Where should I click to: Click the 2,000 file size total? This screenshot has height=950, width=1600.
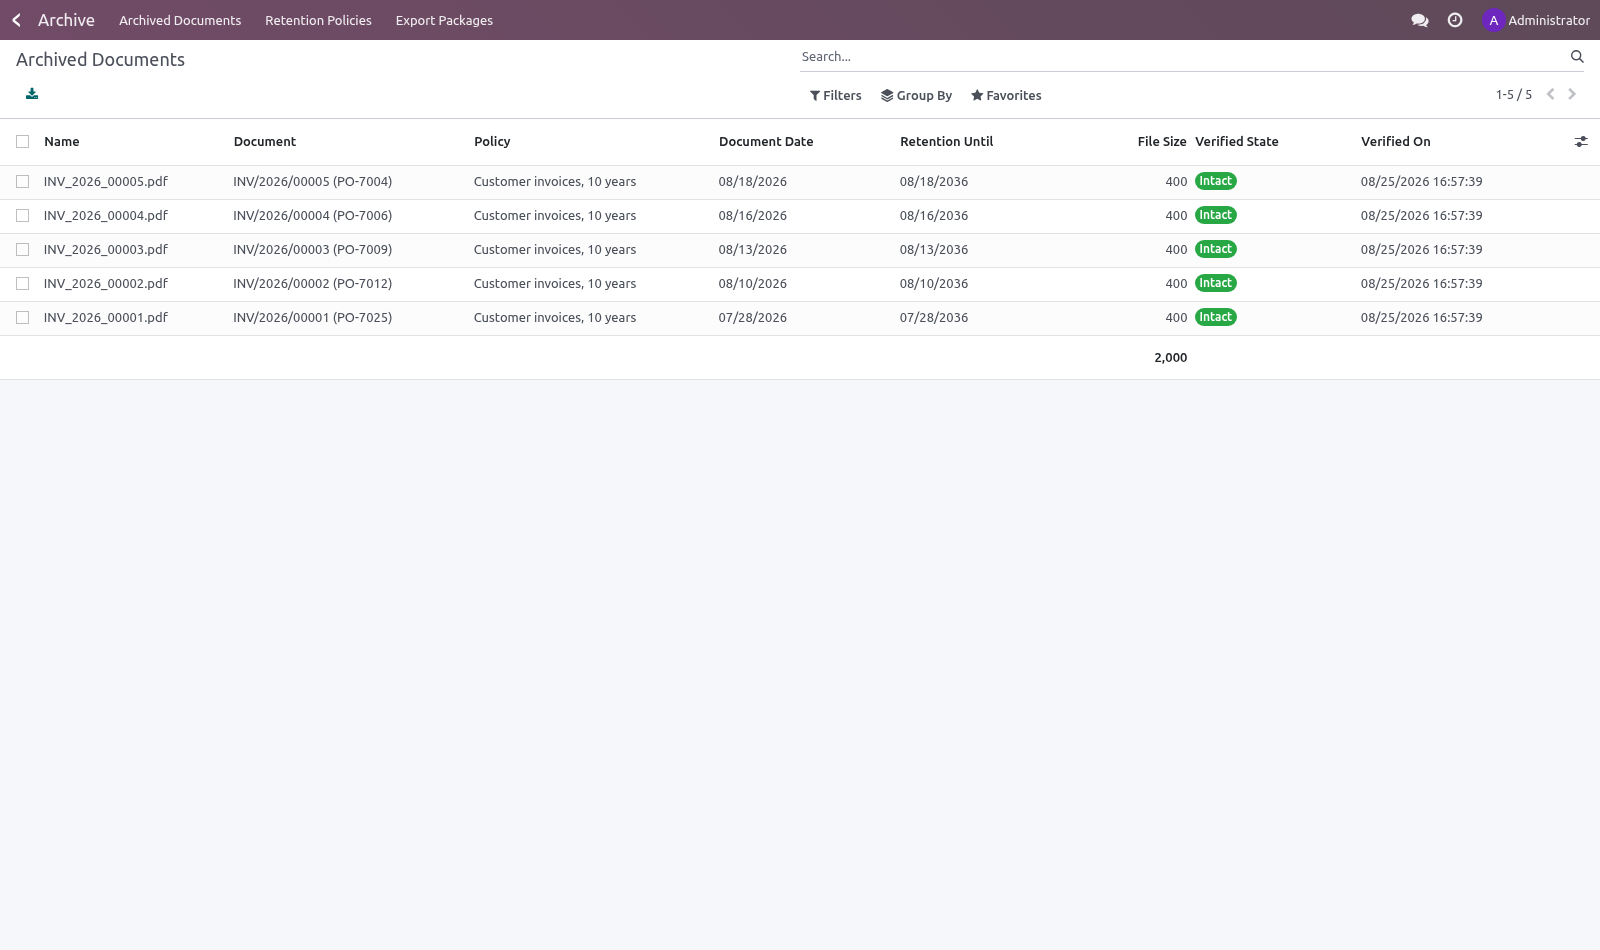(1171, 358)
